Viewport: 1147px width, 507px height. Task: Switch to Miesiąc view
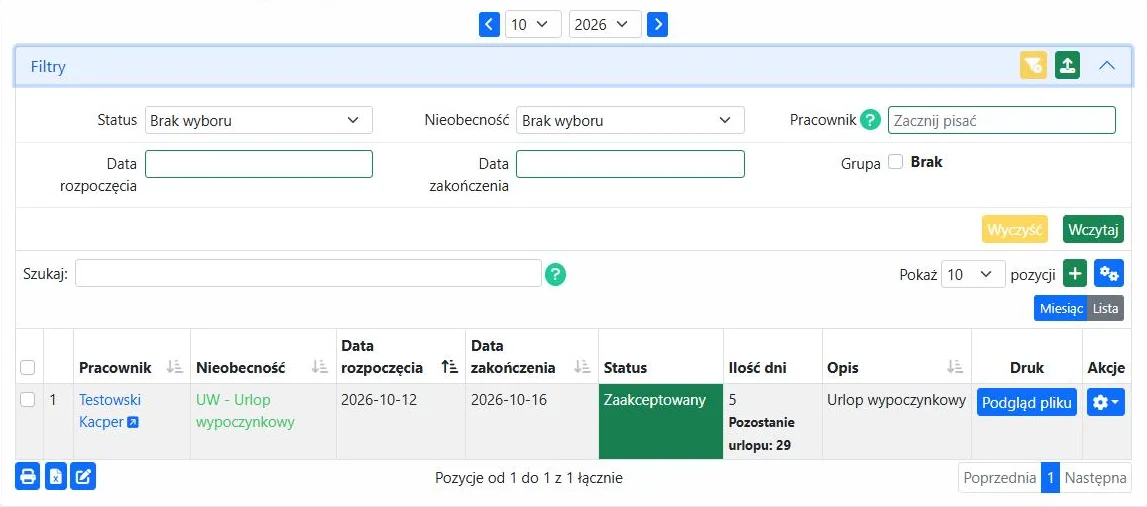pos(1061,308)
